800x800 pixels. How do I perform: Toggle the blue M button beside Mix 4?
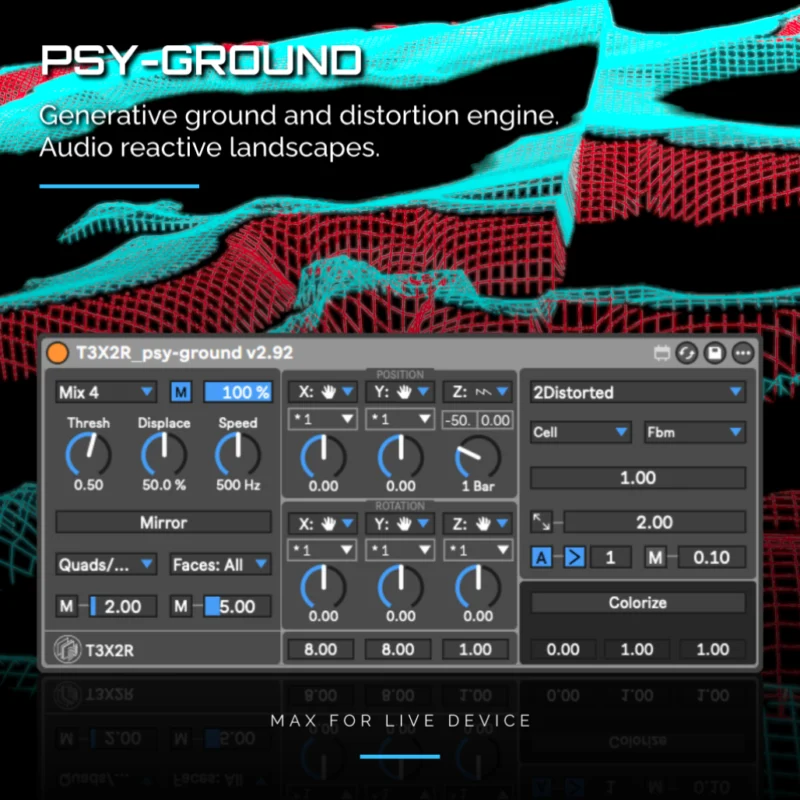[181, 392]
